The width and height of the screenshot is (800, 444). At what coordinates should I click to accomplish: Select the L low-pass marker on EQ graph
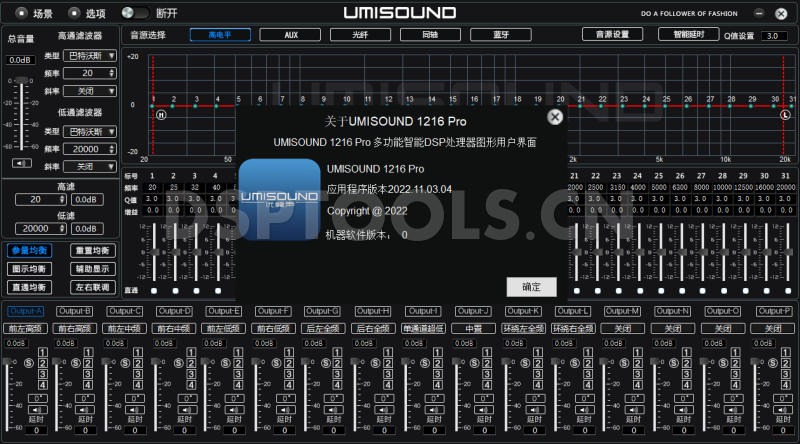click(785, 115)
